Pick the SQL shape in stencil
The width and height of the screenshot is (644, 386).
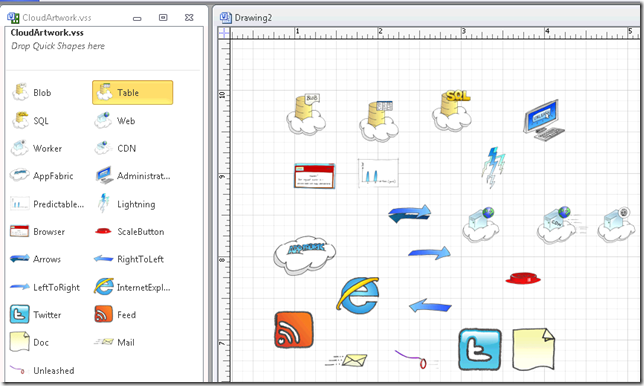coord(30,121)
